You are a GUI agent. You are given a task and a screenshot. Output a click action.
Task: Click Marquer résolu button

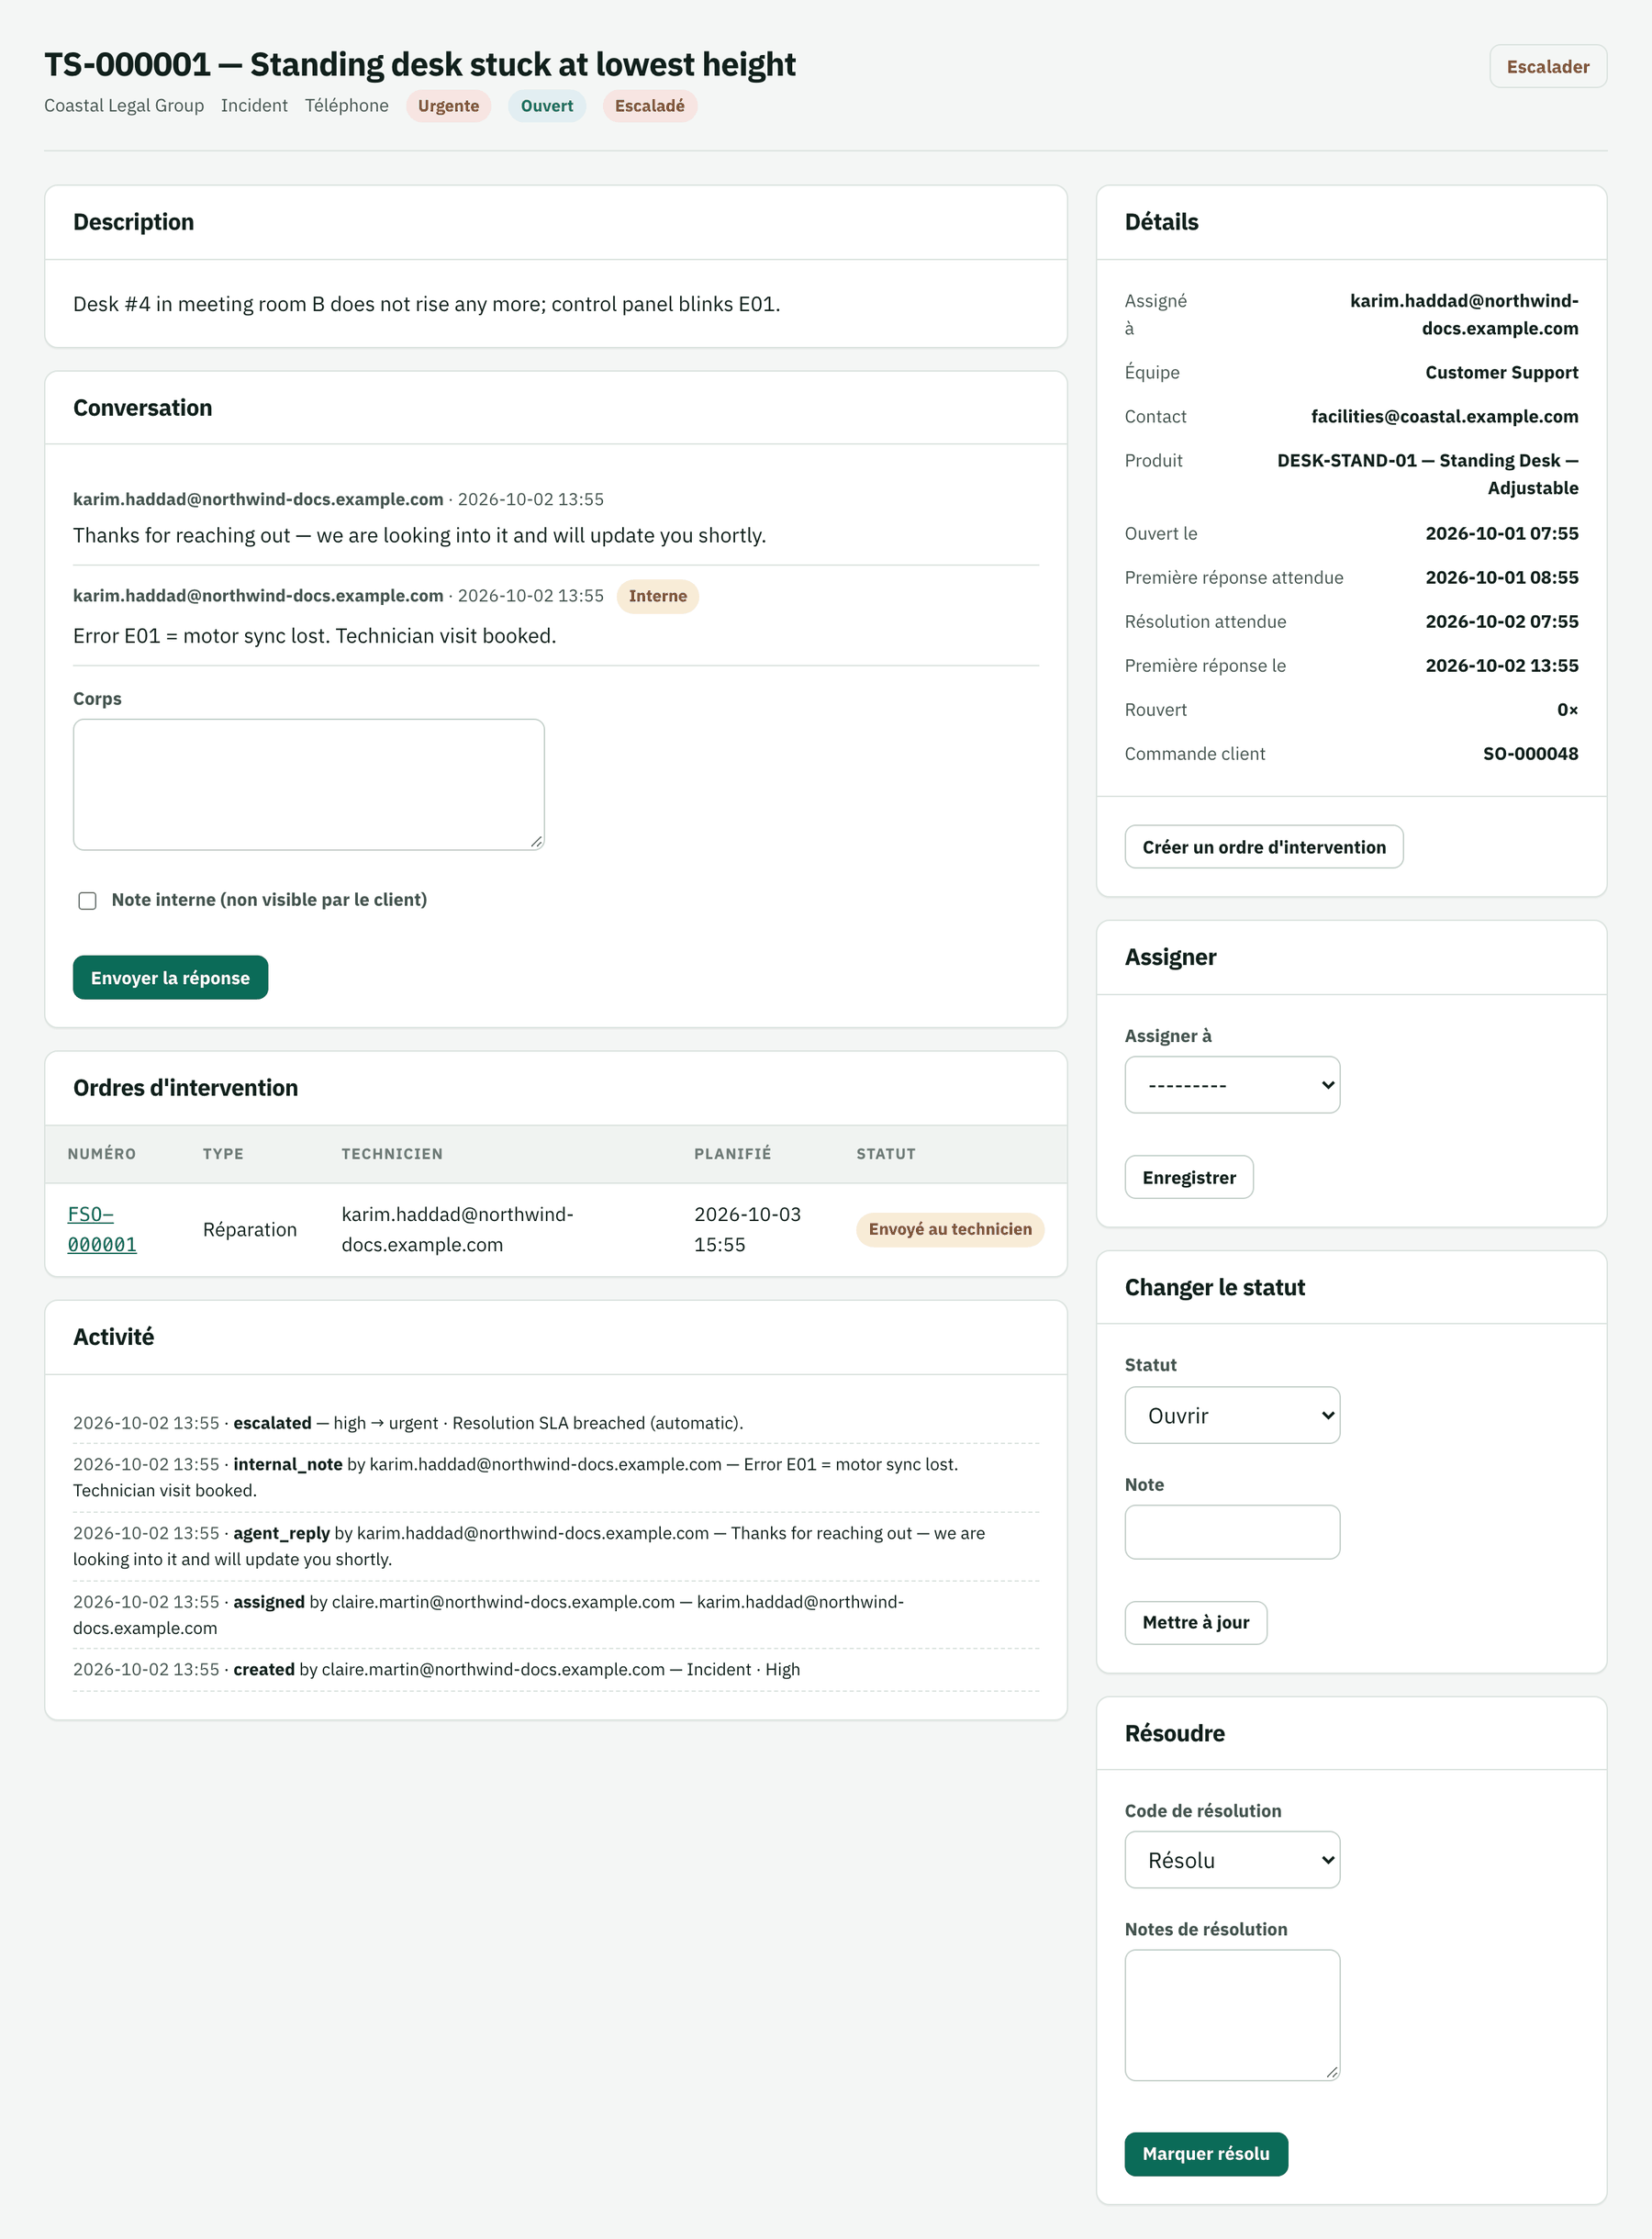pos(1205,2153)
